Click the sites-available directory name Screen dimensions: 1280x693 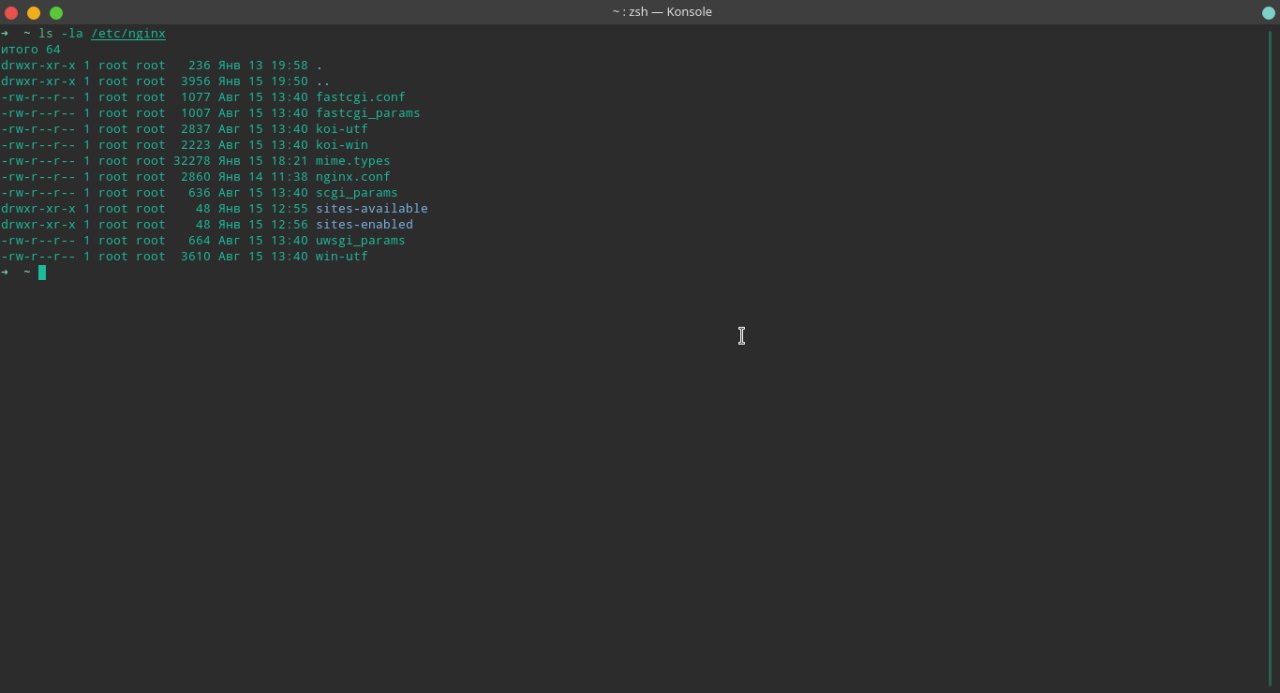372,209
